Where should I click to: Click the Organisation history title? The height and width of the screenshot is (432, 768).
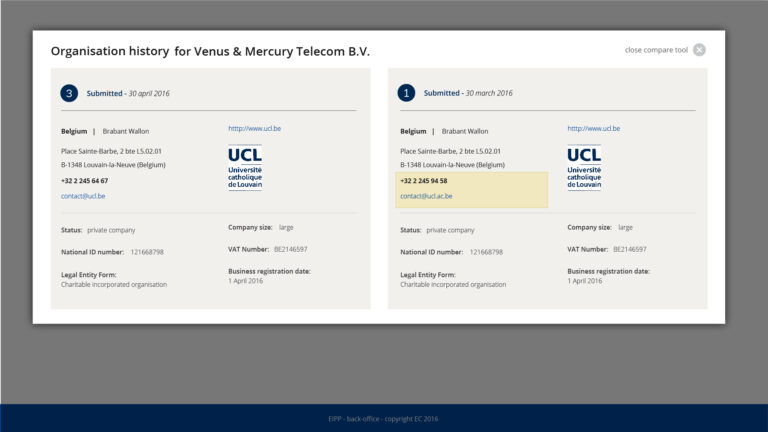tap(210, 51)
